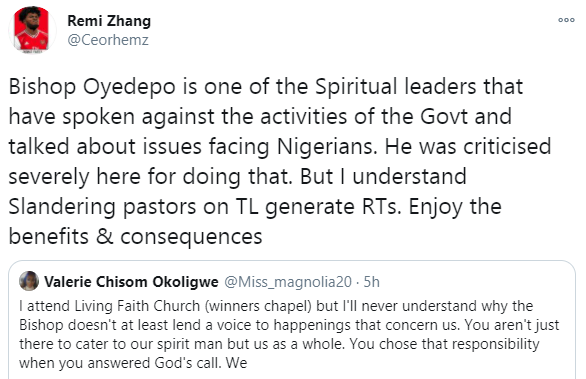Select the 'Slandering pastors on TL' line
The image size is (586, 379).
pos(133,207)
